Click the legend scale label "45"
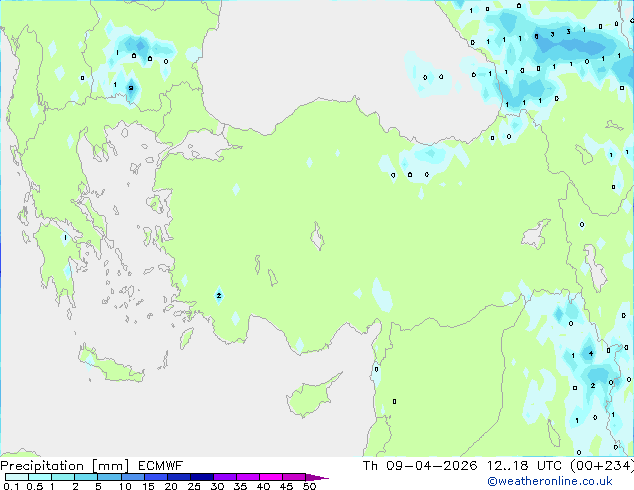This screenshot has height=490, width=634. click(286, 486)
